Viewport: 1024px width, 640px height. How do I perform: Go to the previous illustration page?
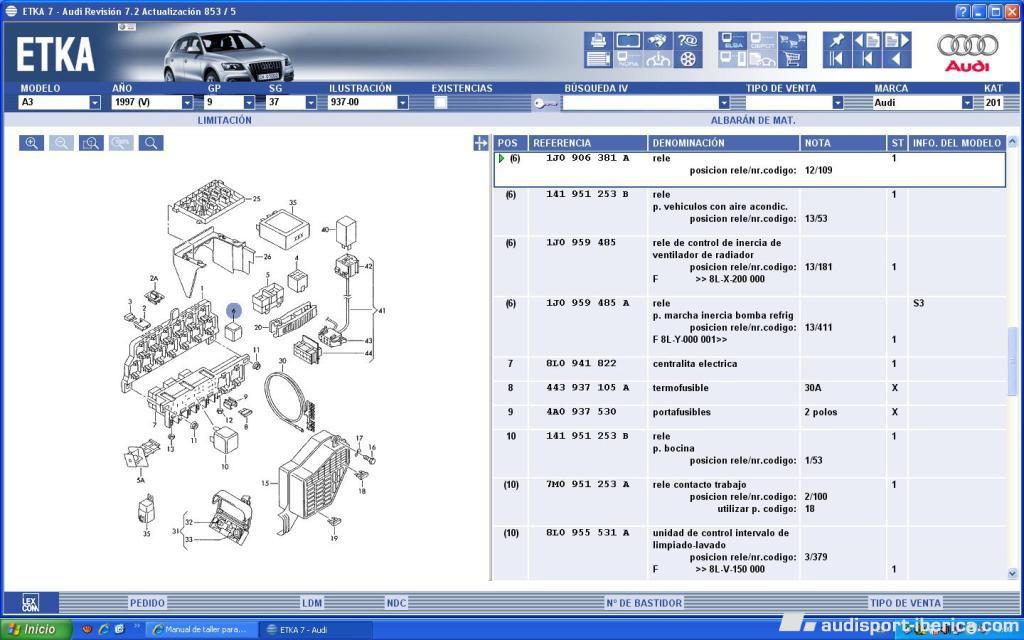[867, 40]
